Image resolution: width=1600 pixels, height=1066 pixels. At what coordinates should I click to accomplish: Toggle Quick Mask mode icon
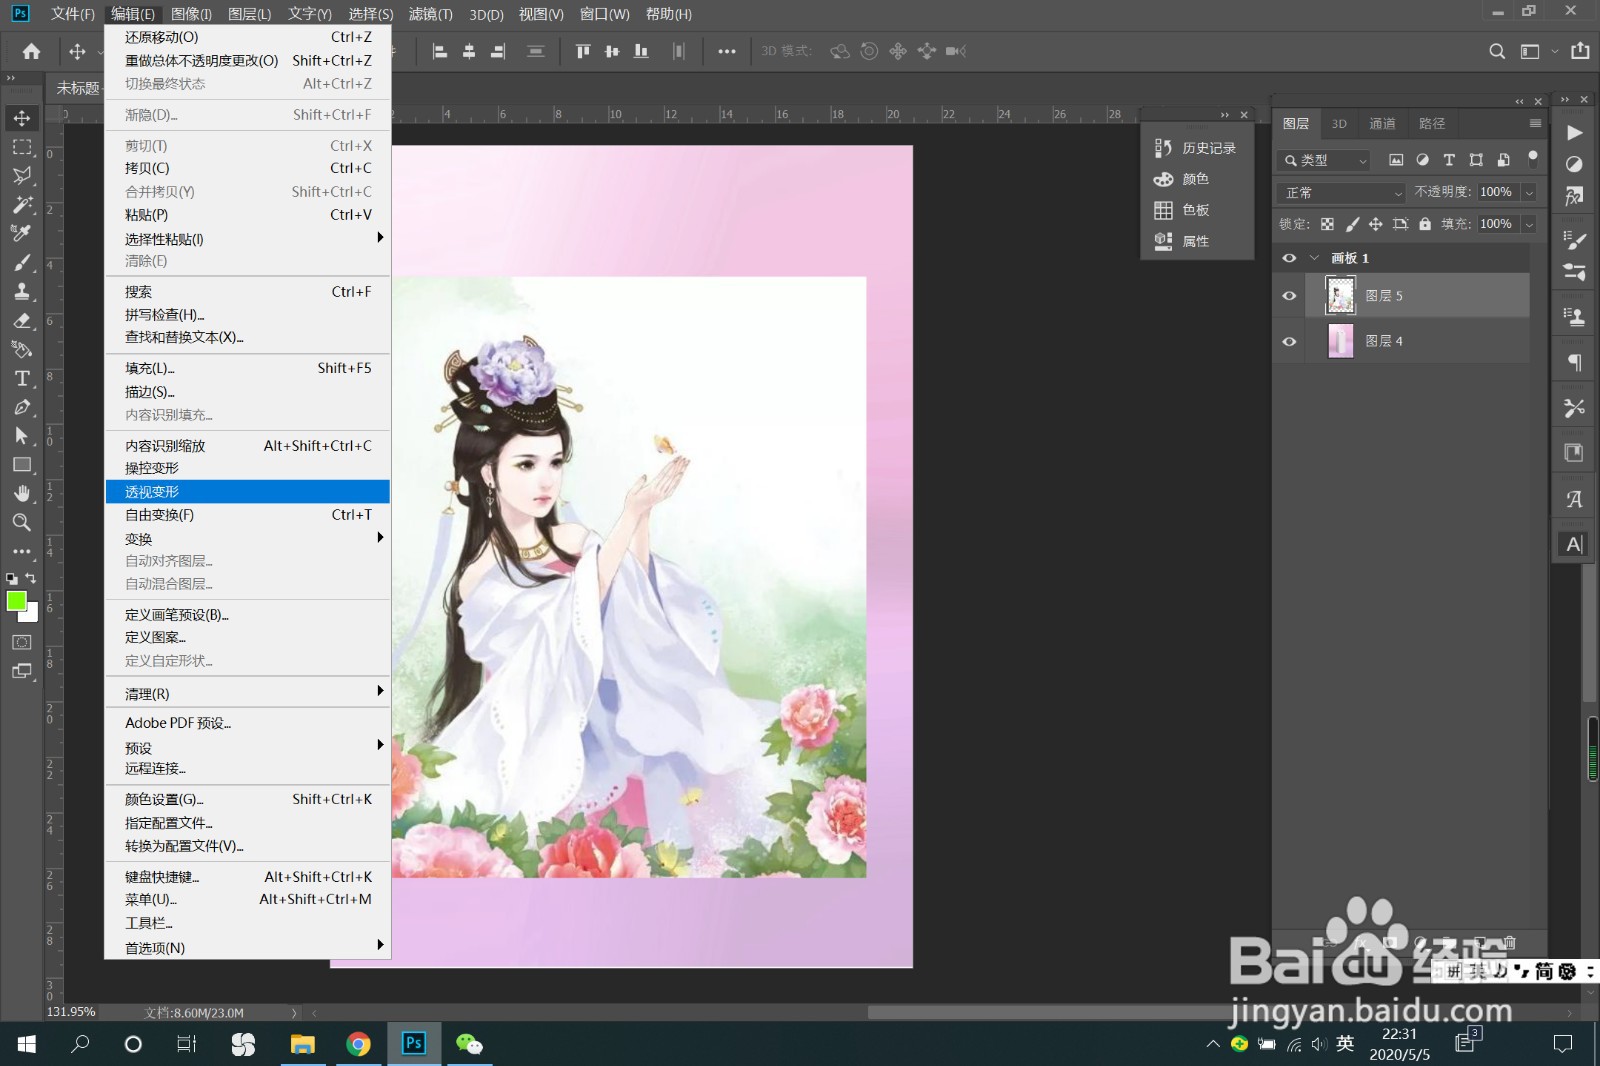(x=21, y=642)
